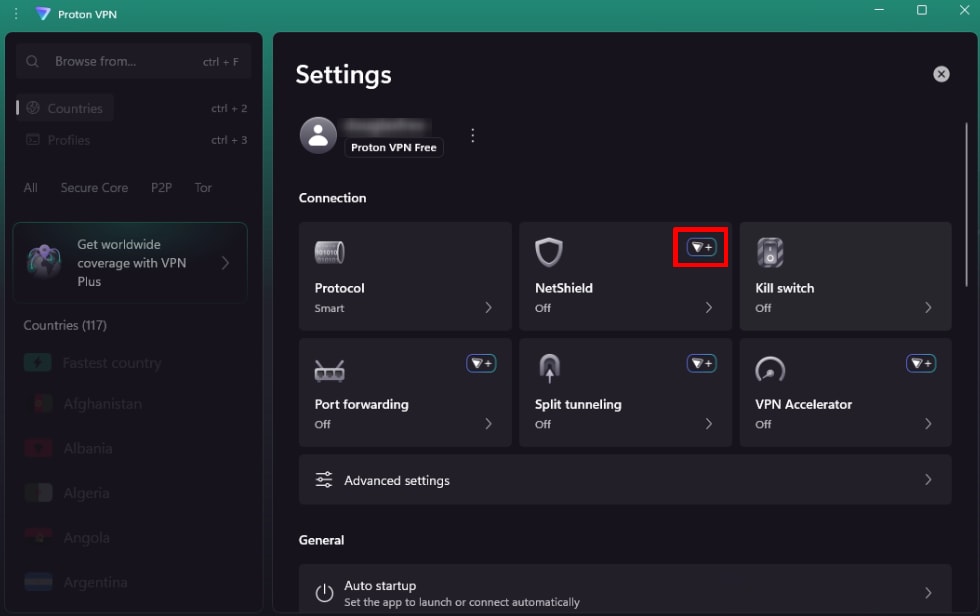
Task: Open the title bar three-dot menu
Action: click(16, 14)
